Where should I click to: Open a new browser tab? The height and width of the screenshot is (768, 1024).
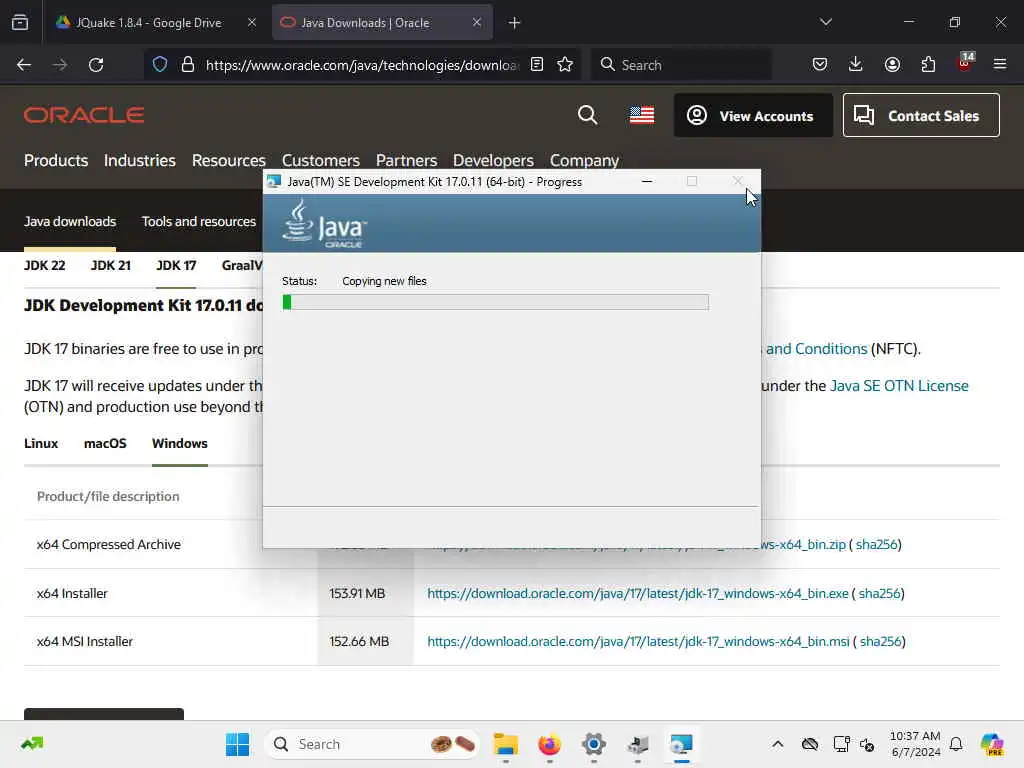pyautogui.click(x=515, y=23)
